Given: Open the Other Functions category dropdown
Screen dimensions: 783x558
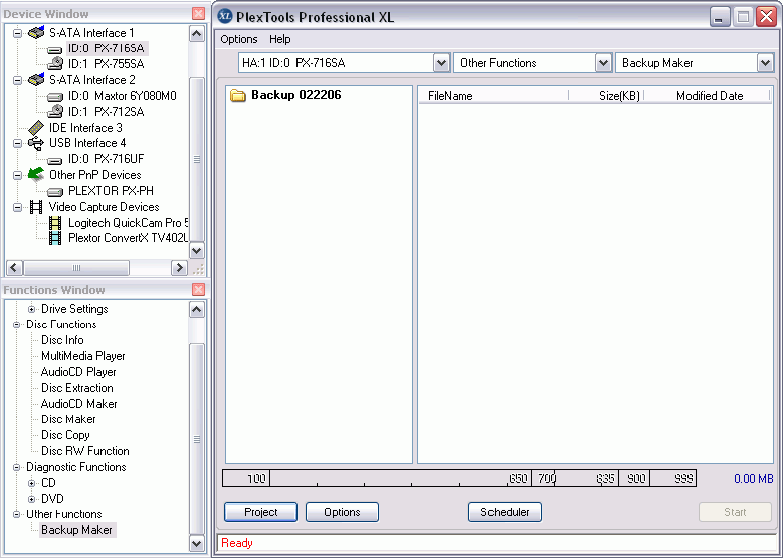Looking at the screenshot, I should coord(604,63).
